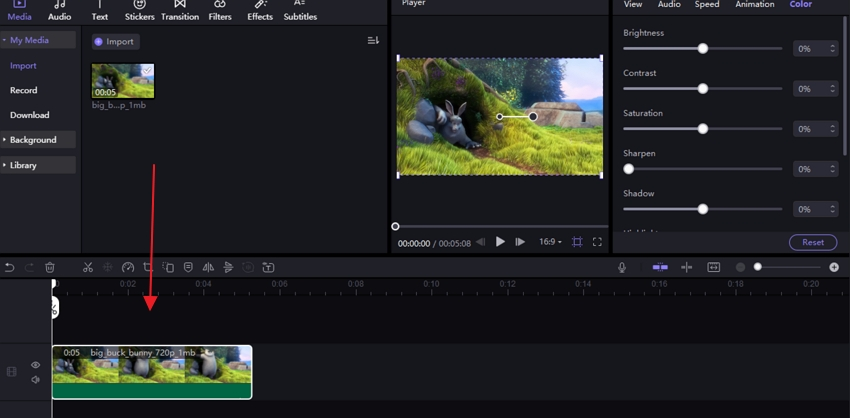Open the Media tab
The height and width of the screenshot is (418, 850).
[20, 10]
